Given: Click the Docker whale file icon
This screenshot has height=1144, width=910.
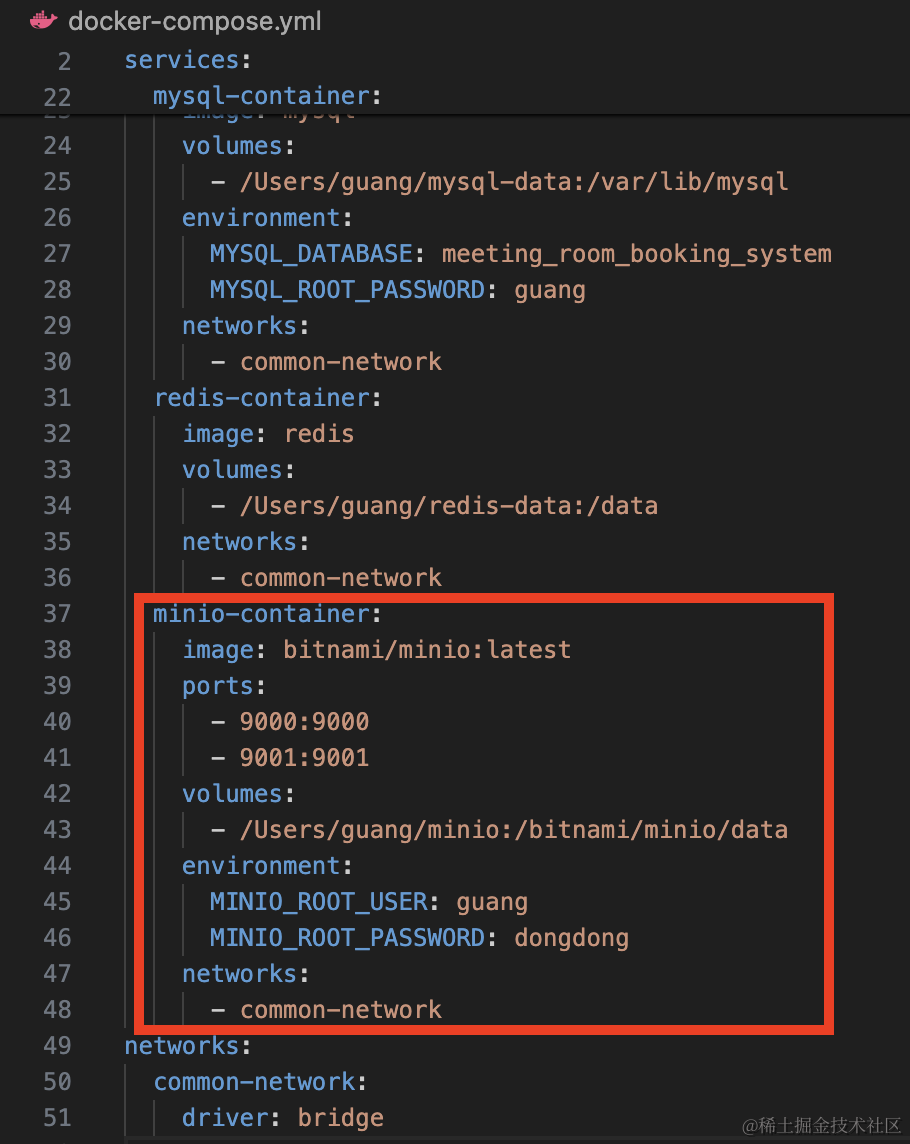Looking at the screenshot, I should [x=43, y=20].
